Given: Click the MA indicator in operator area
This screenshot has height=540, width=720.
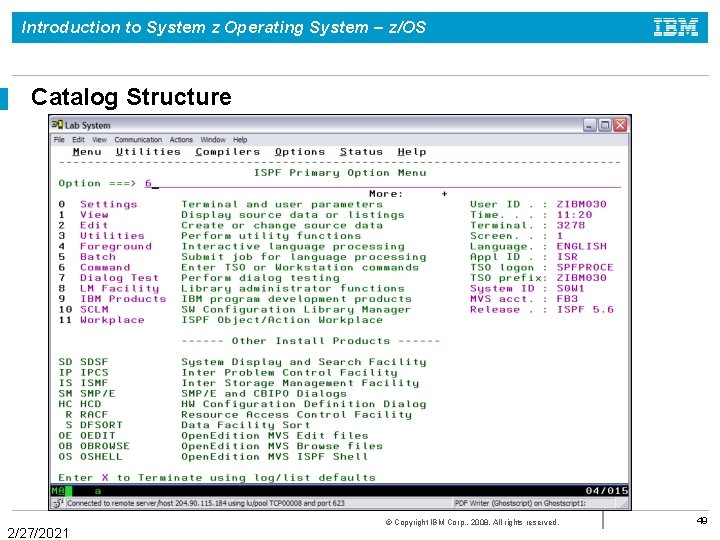Looking at the screenshot, I should point(58,491).
